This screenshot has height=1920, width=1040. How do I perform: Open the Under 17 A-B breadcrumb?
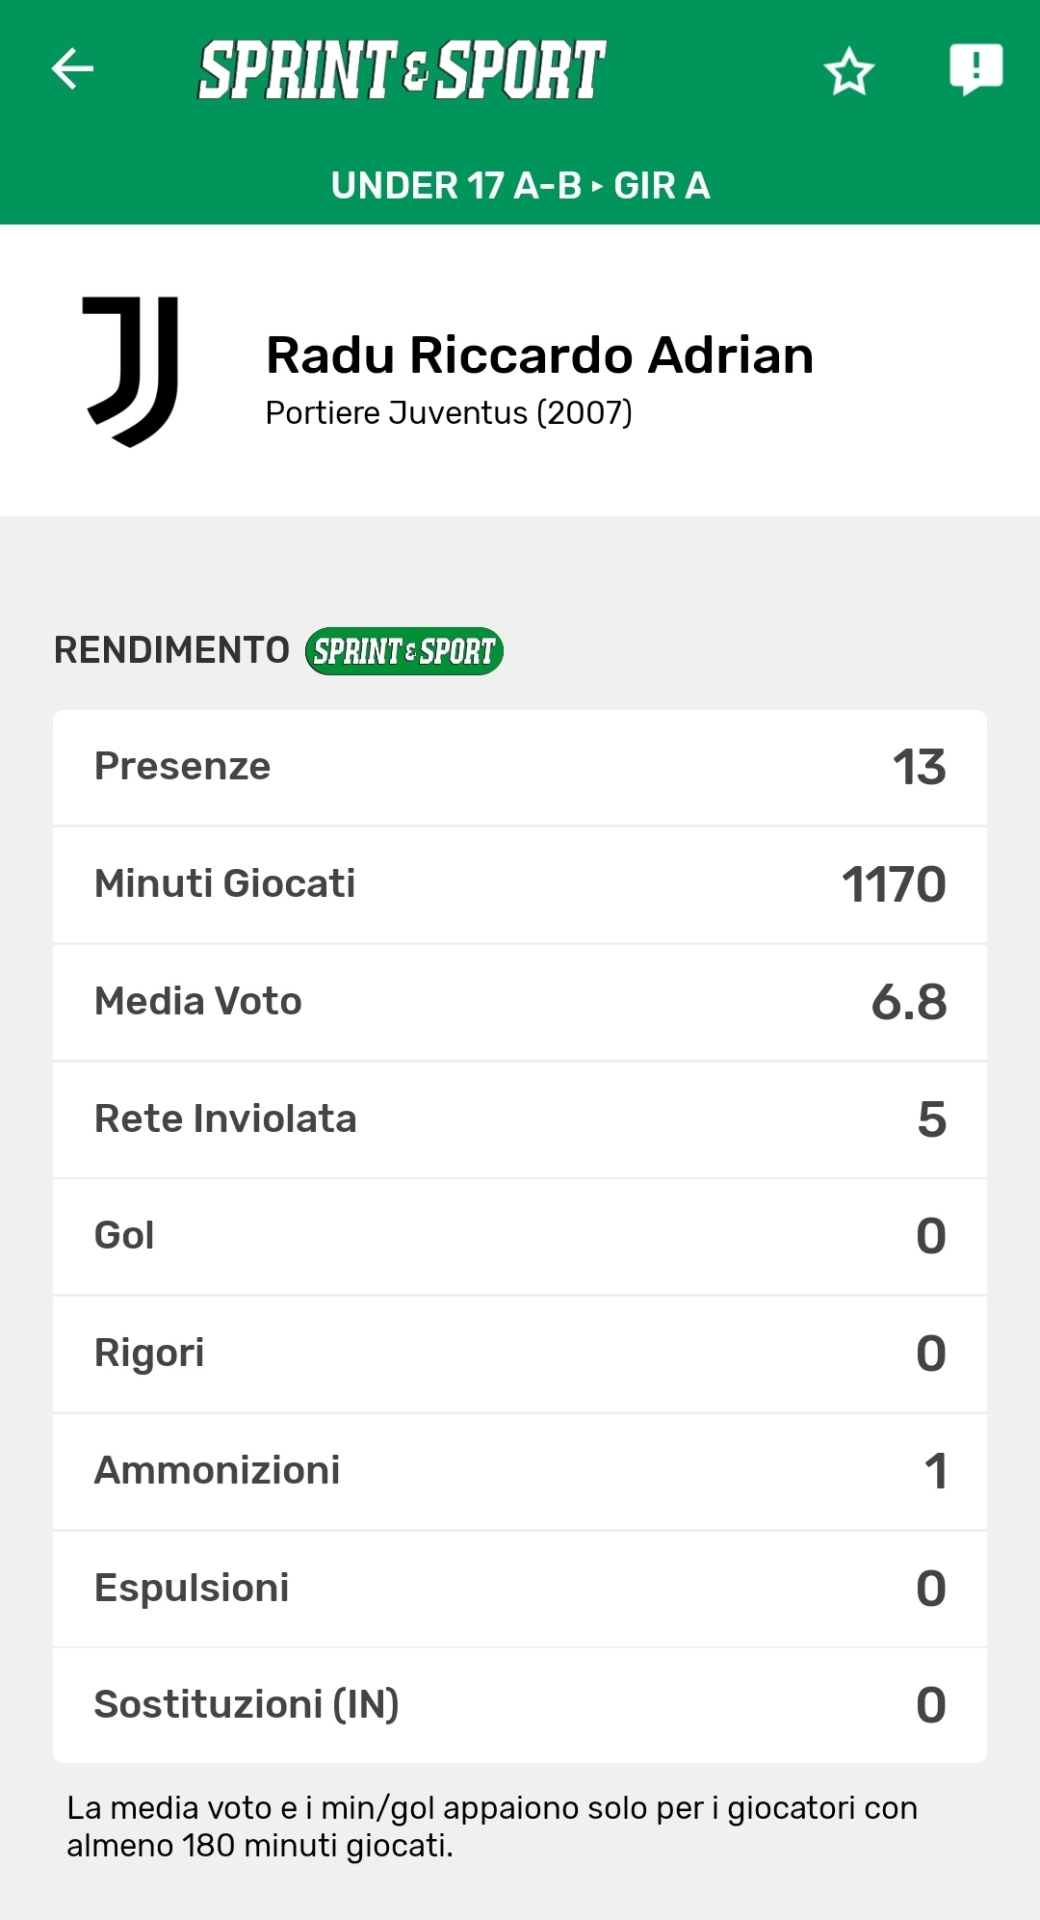pos(456,186)
